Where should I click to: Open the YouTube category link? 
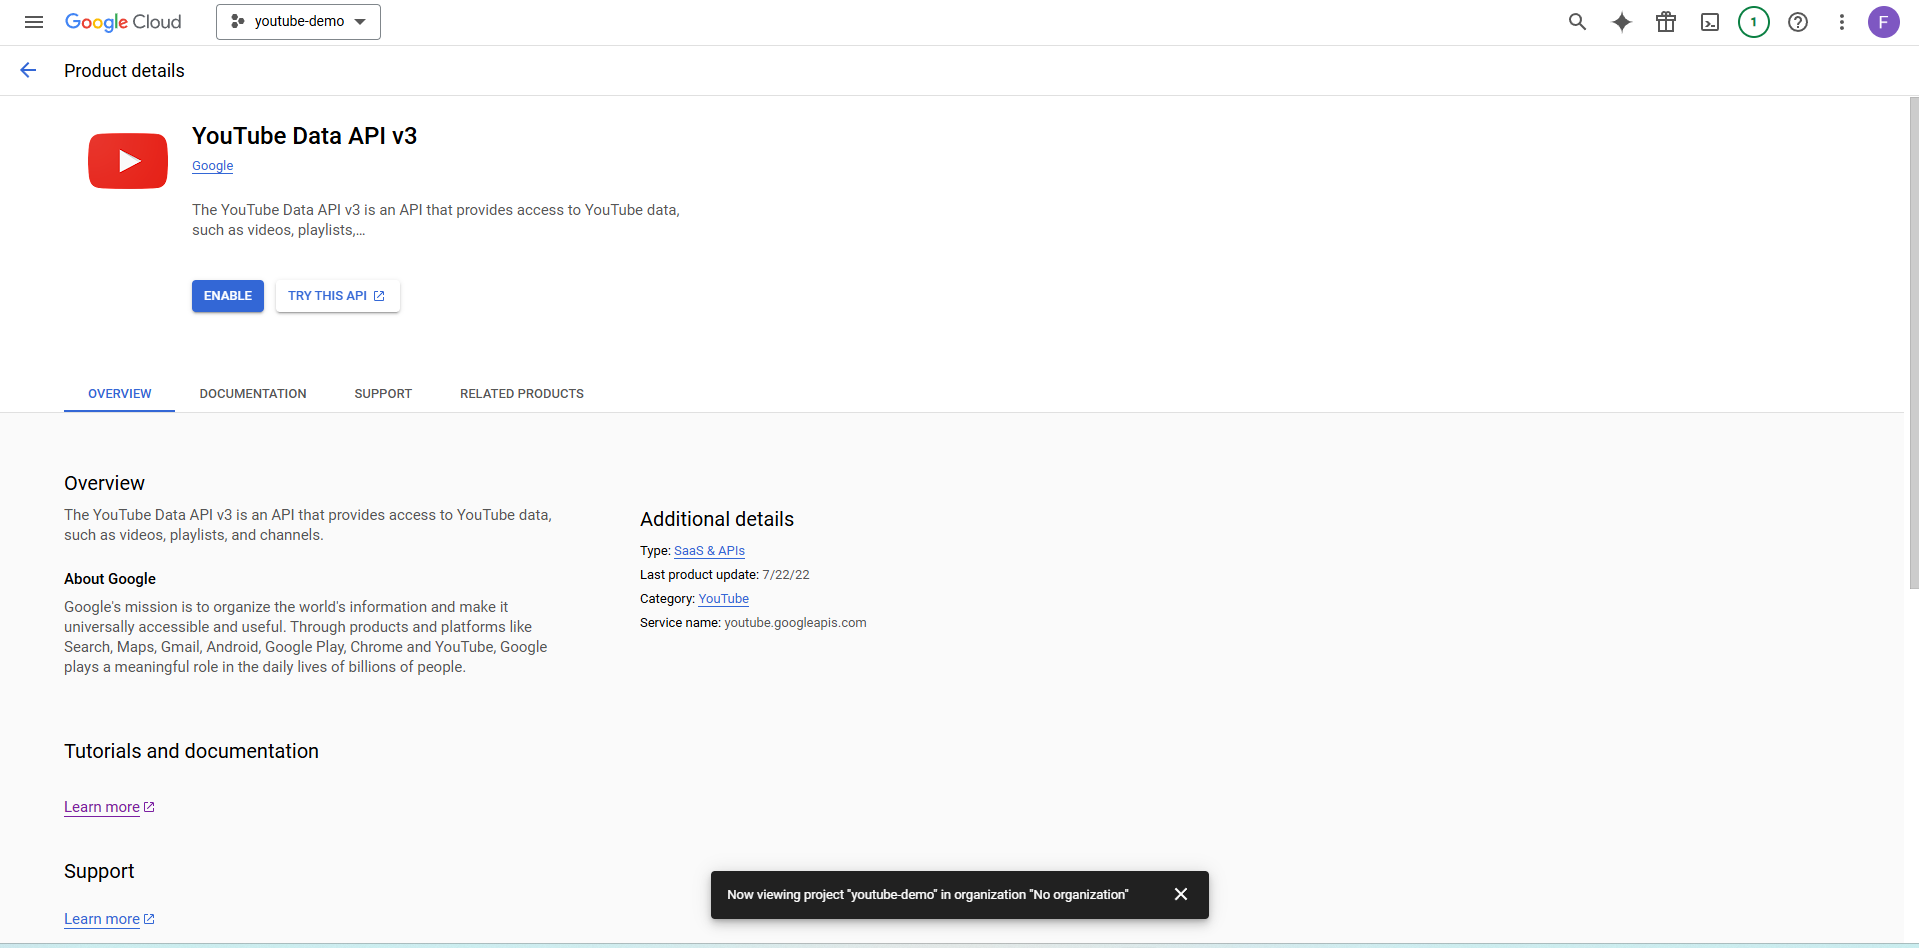pos(723,598)
